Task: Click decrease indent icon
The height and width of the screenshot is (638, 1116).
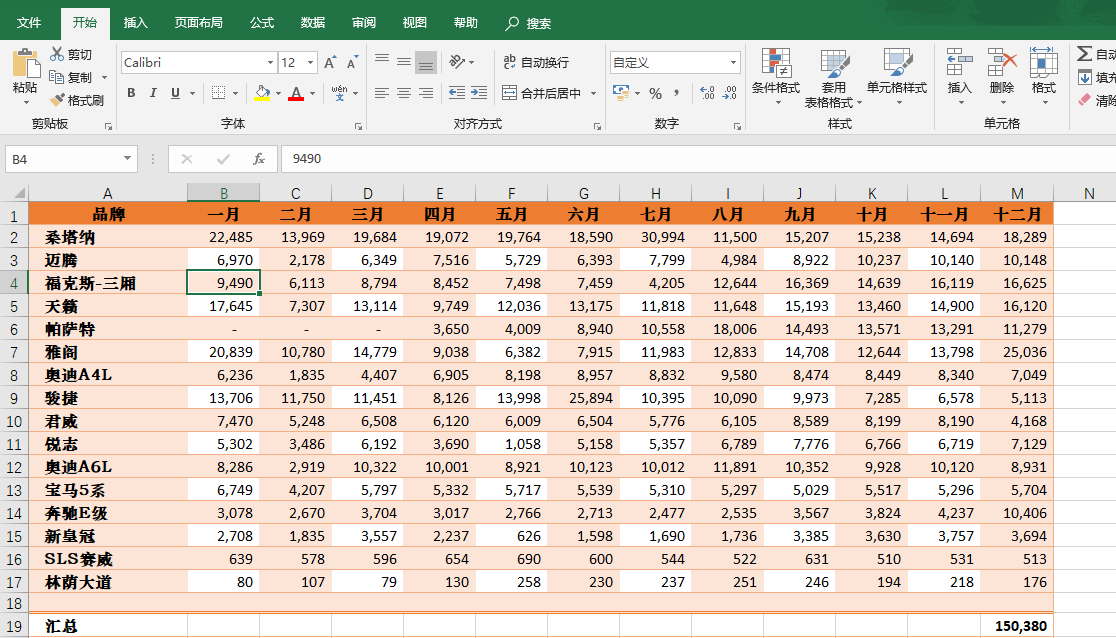Action: (x=457, y=93)
